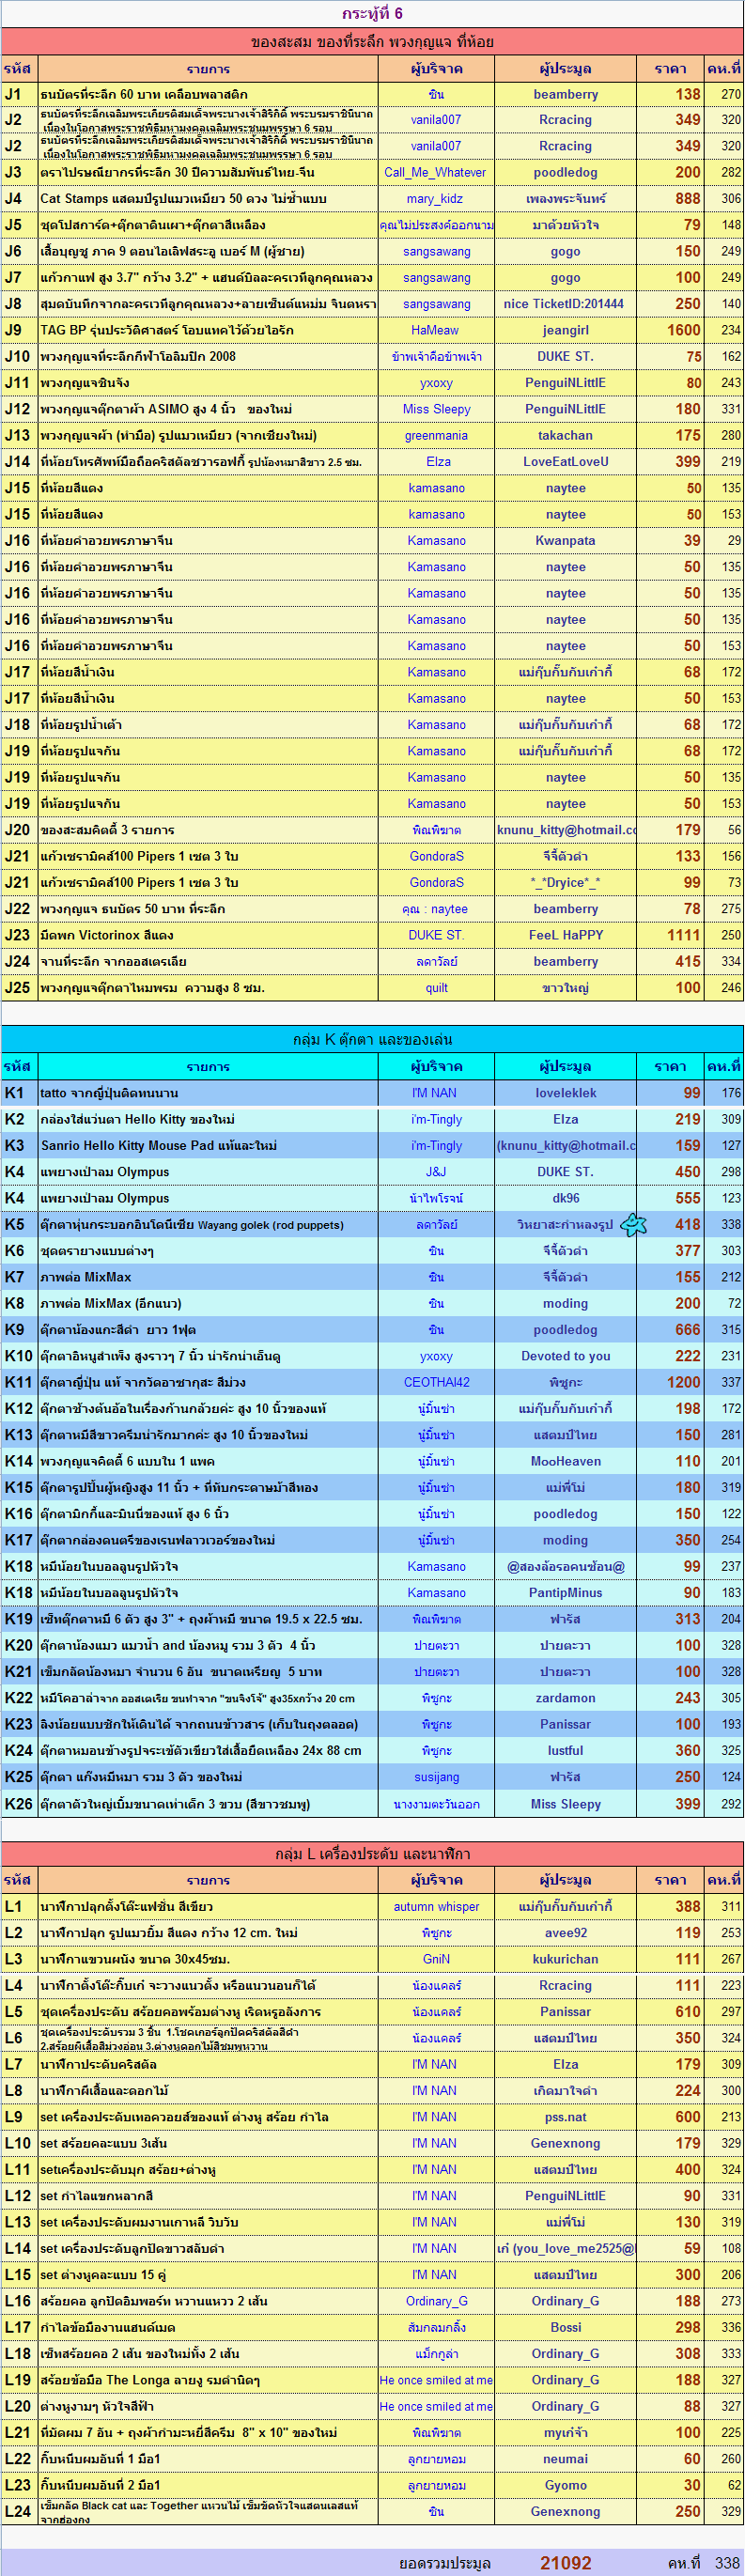Click the price '610' in row L5
The width and height of the screenshot is (745, 2576).
pos(688,2011)
